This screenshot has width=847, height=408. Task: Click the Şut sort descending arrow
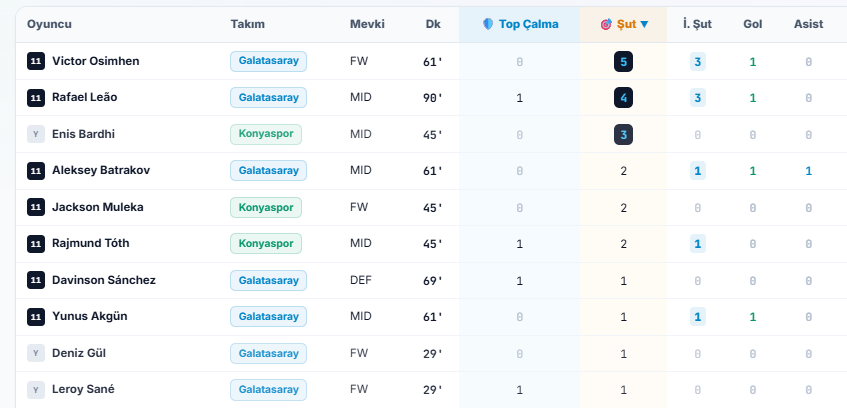coord(644,24)
